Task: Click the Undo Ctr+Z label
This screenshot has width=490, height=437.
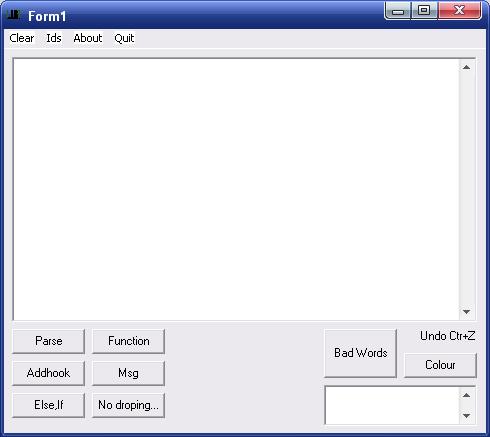Action: point(448,336)
